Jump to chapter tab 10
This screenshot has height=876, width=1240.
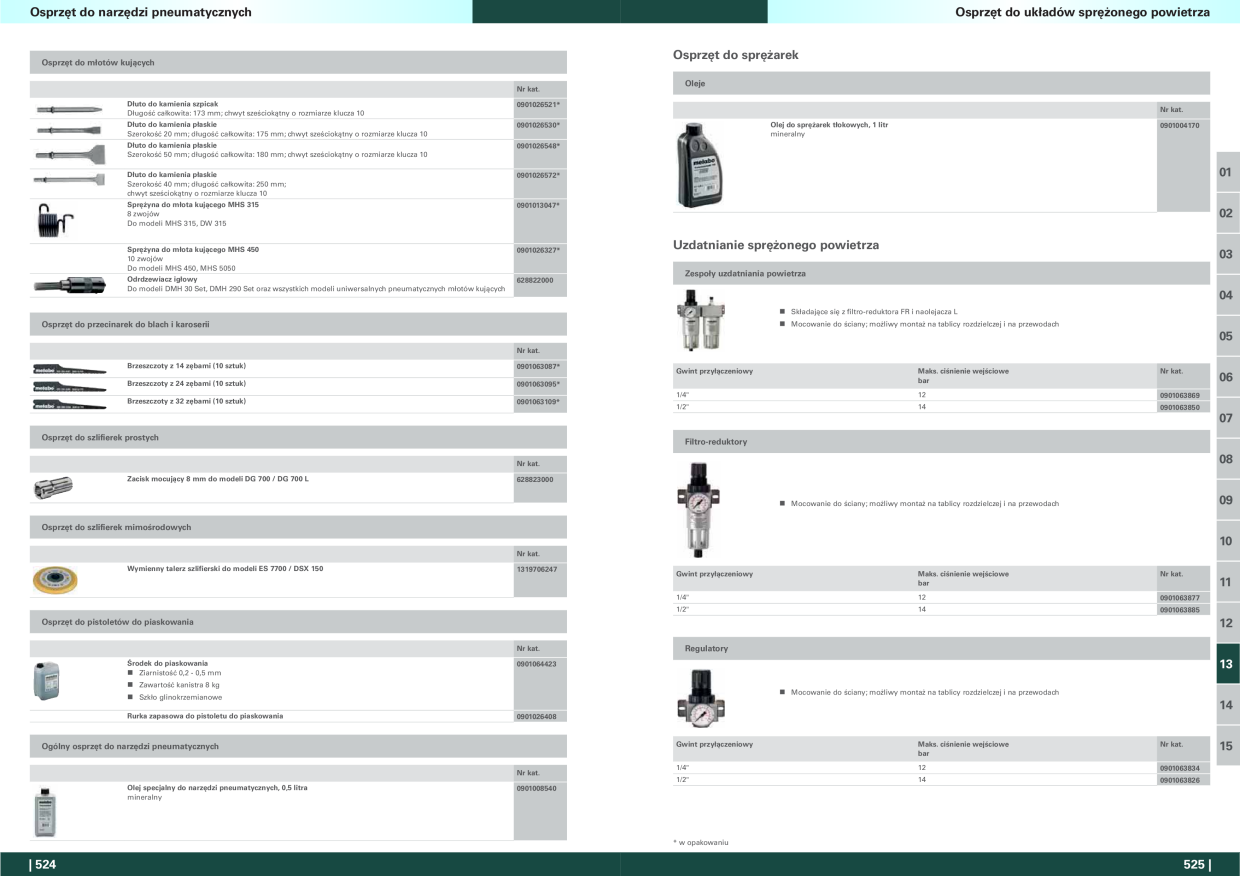1227,541
